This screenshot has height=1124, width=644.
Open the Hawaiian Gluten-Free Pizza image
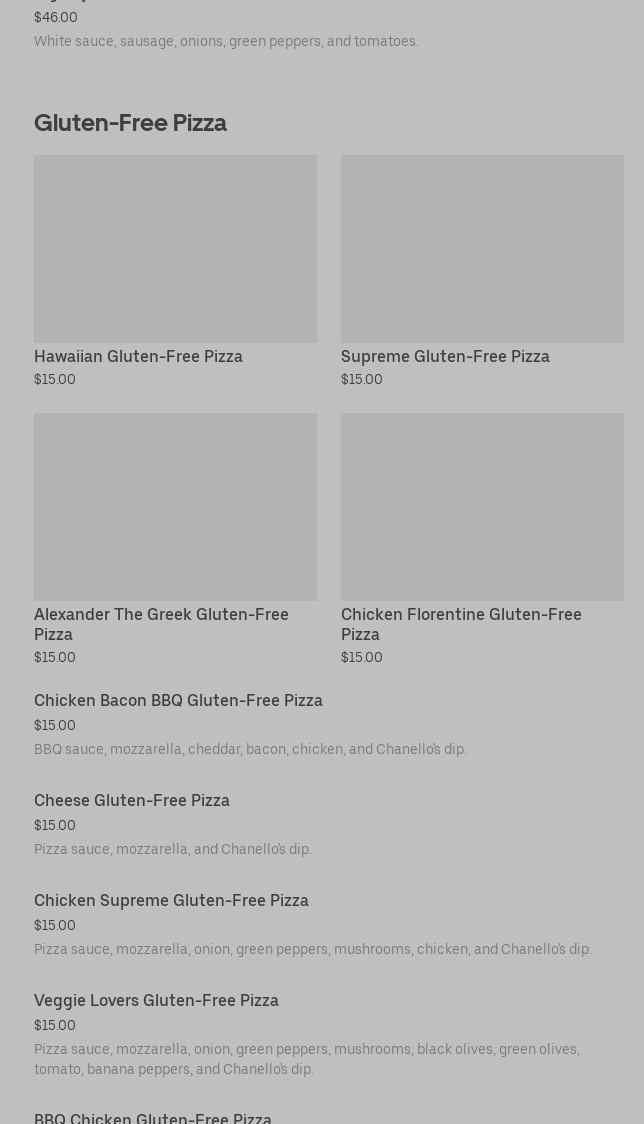coord(175,249)
